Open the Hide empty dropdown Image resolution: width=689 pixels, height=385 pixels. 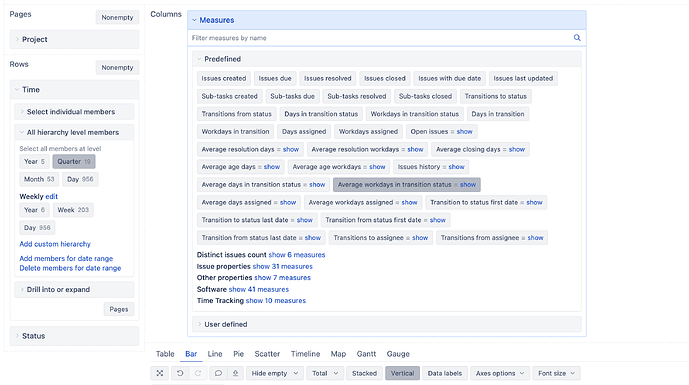(x=274, y=373)
